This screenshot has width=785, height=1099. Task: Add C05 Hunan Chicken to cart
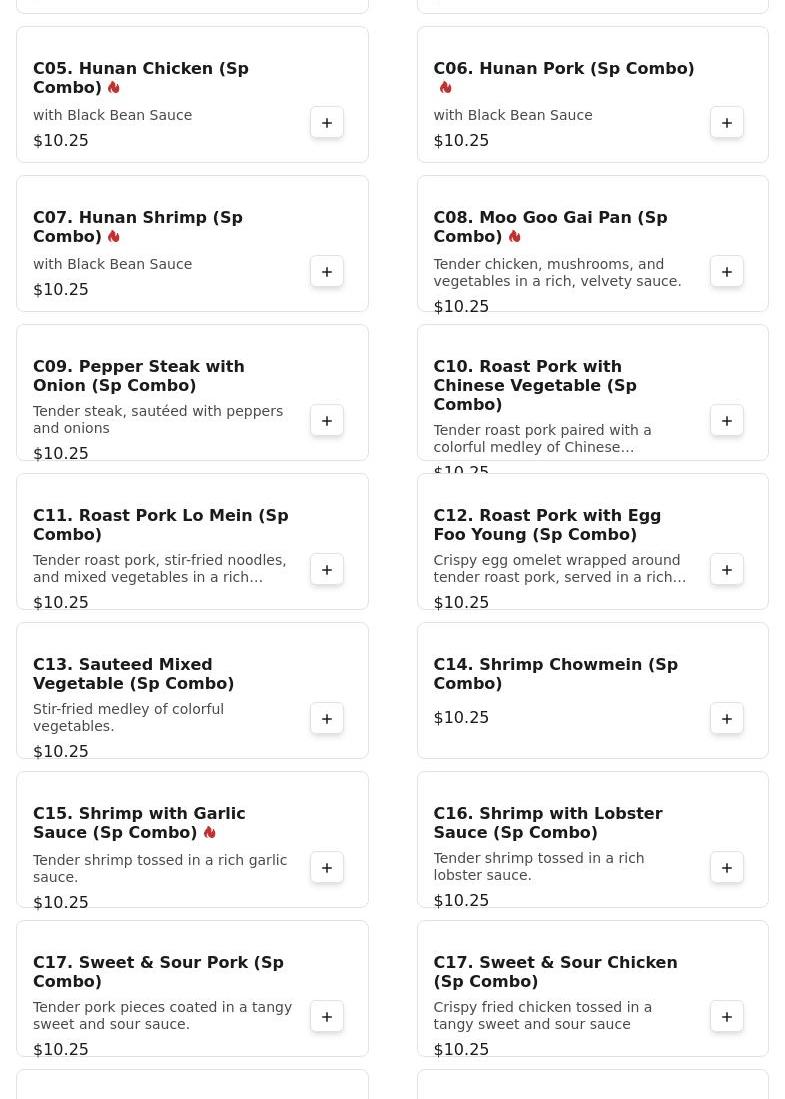pos(327,123)
